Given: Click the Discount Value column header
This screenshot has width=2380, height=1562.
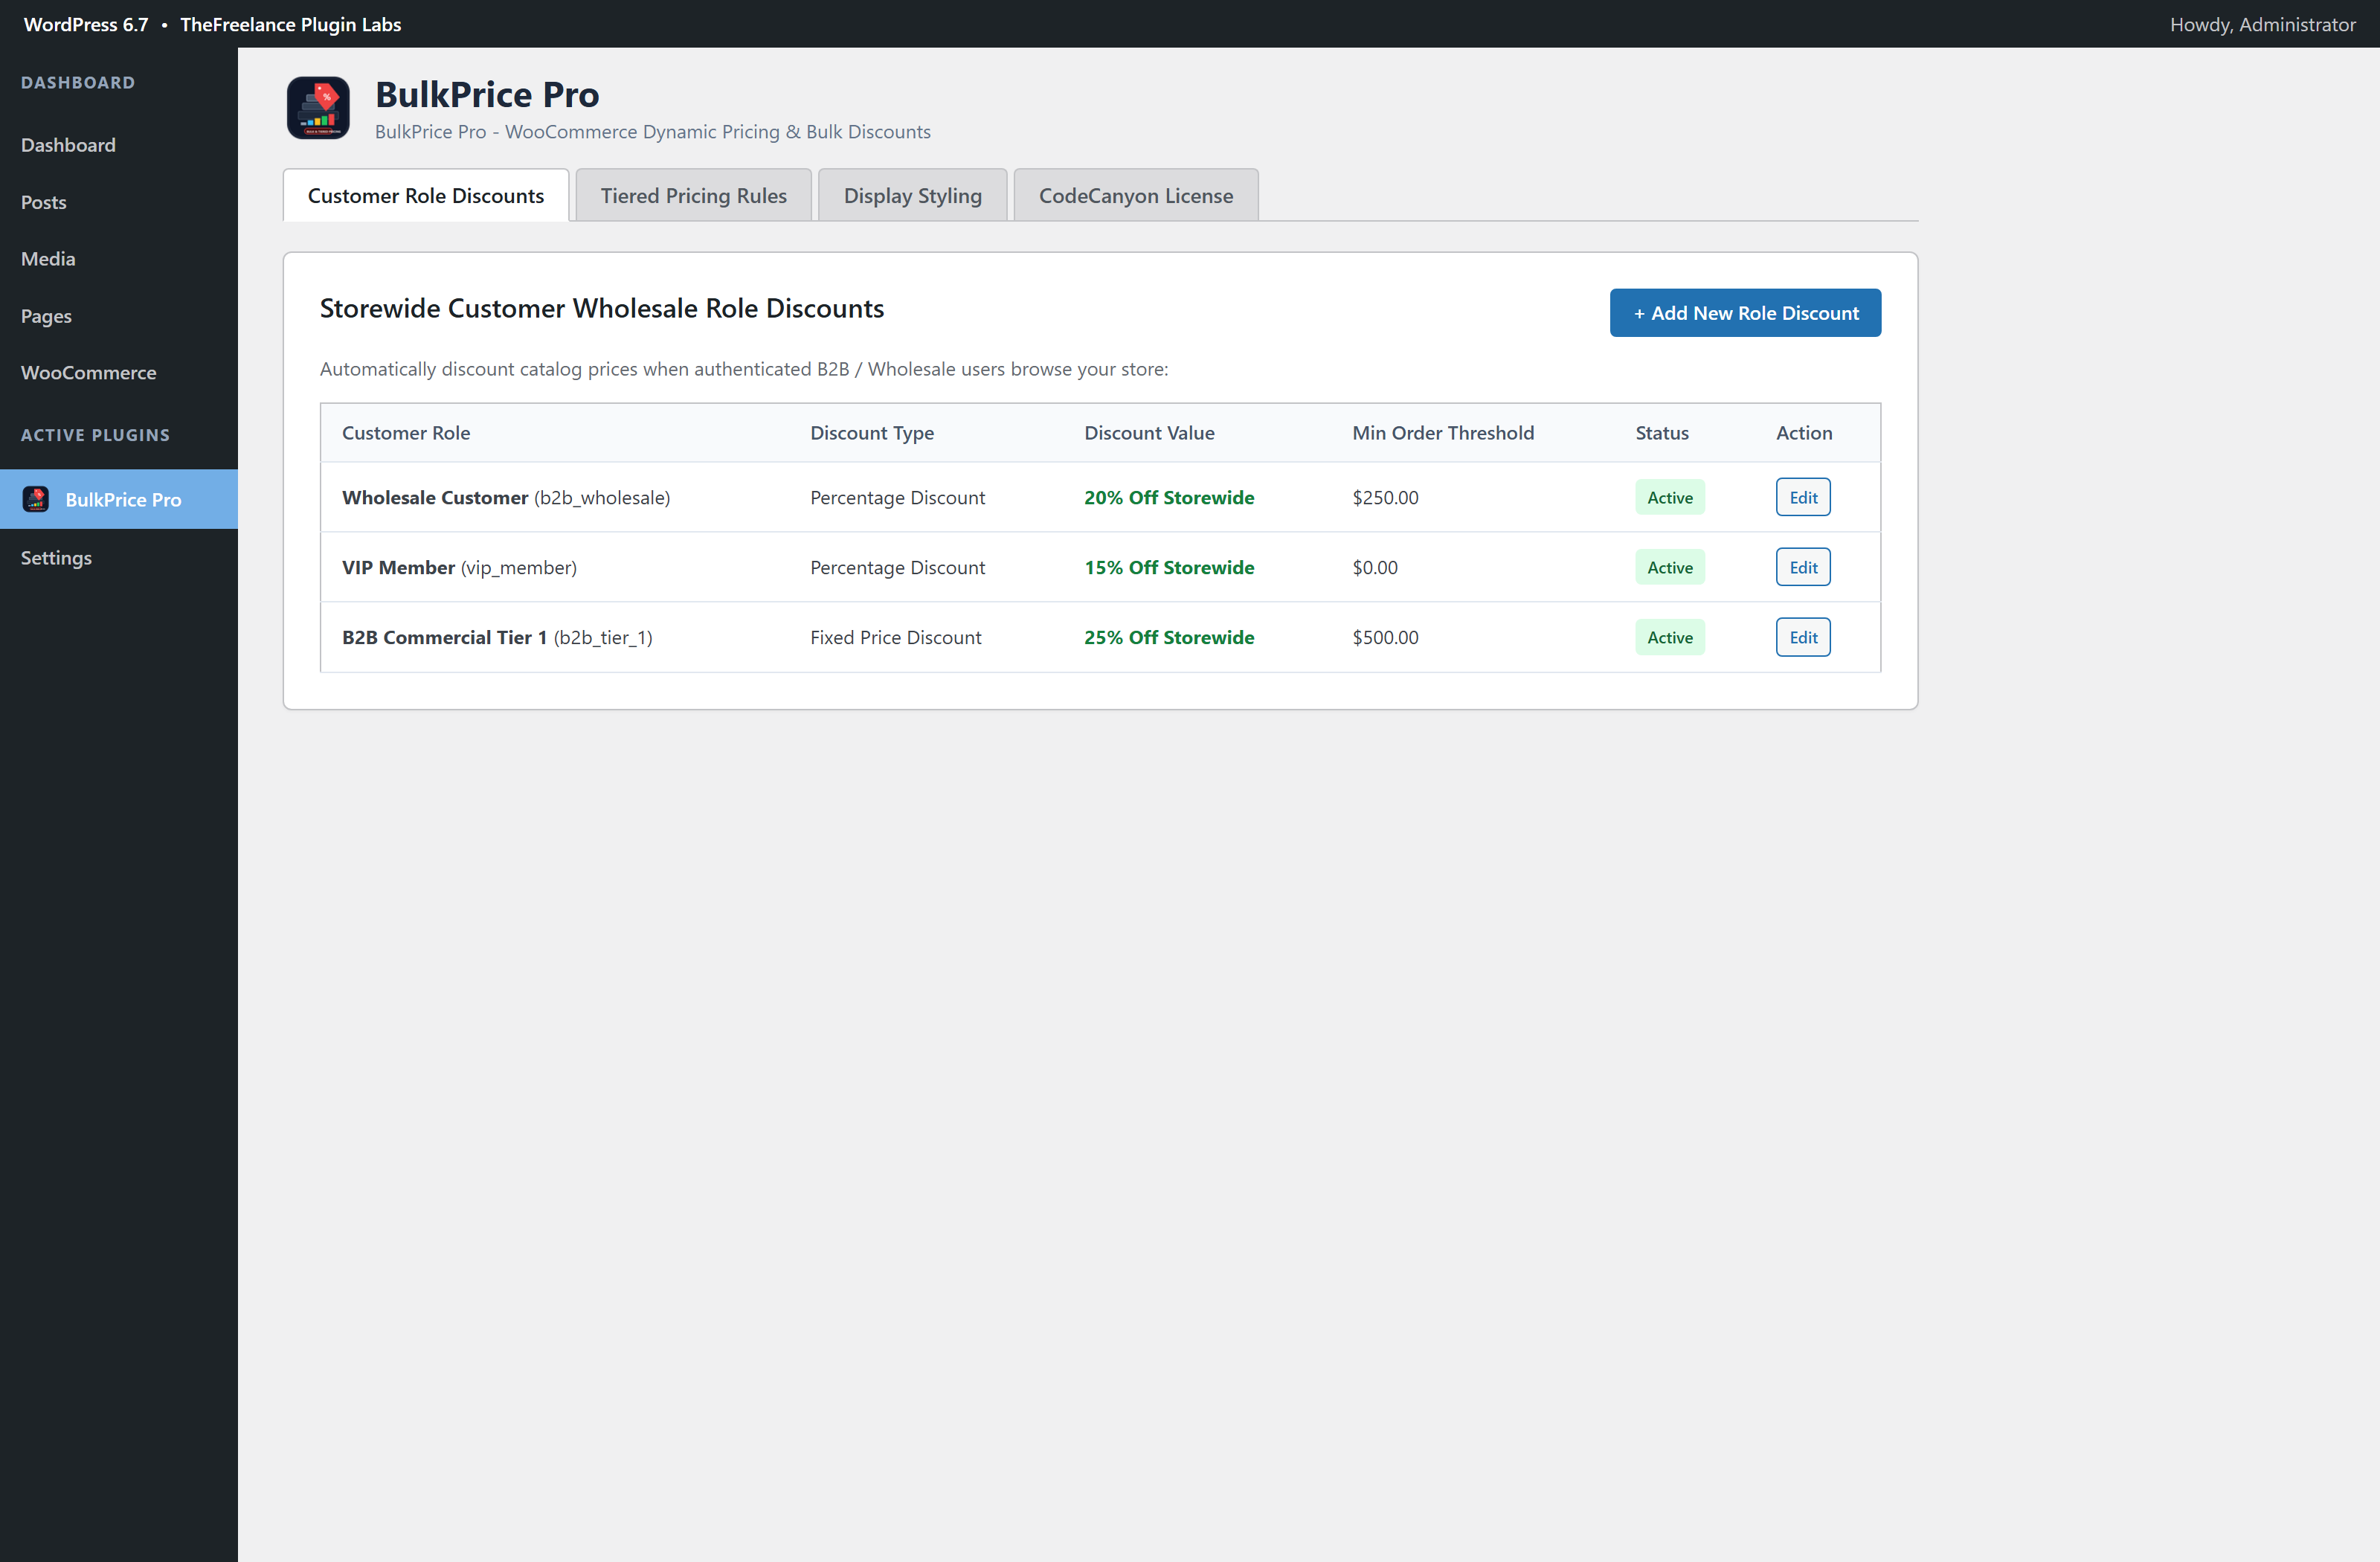Looking at the screenshot, I should click(1149, 433).
